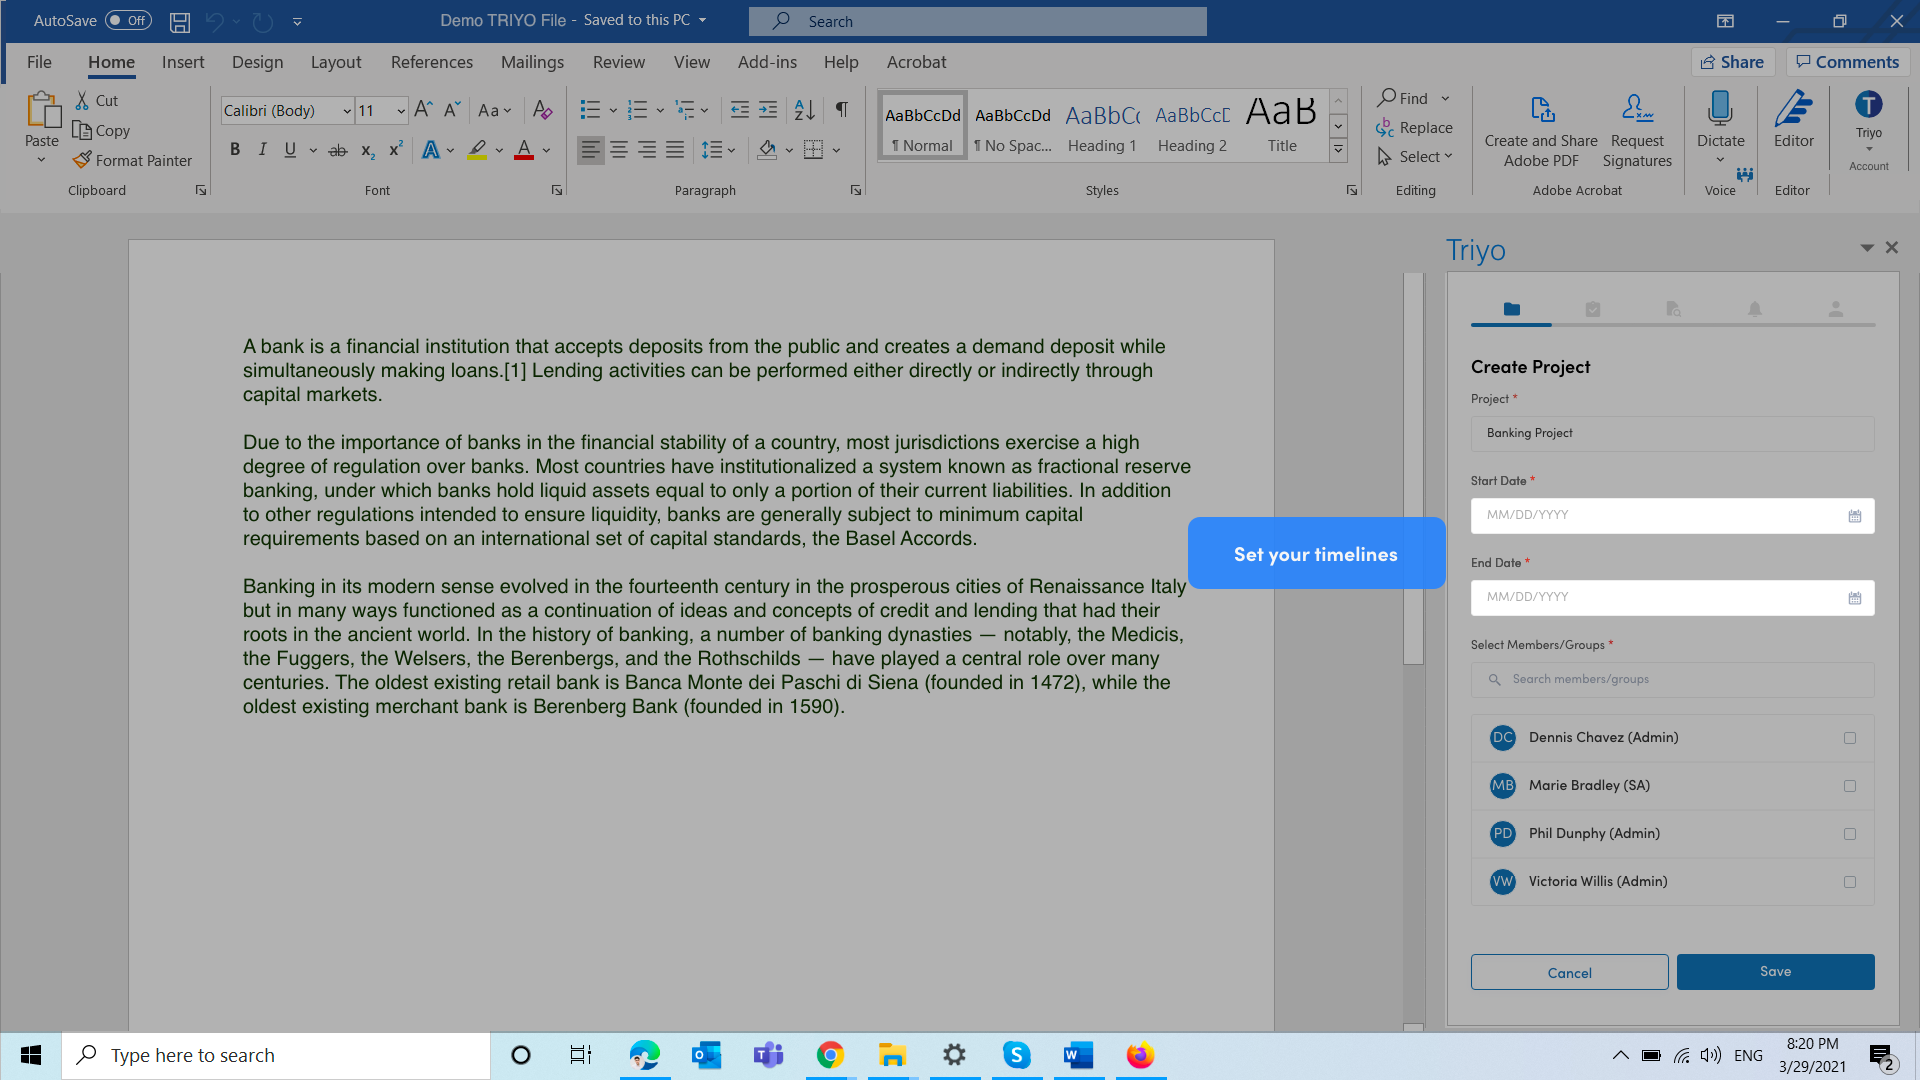Click the Save icon in title bar

click(x=180, y=21)
